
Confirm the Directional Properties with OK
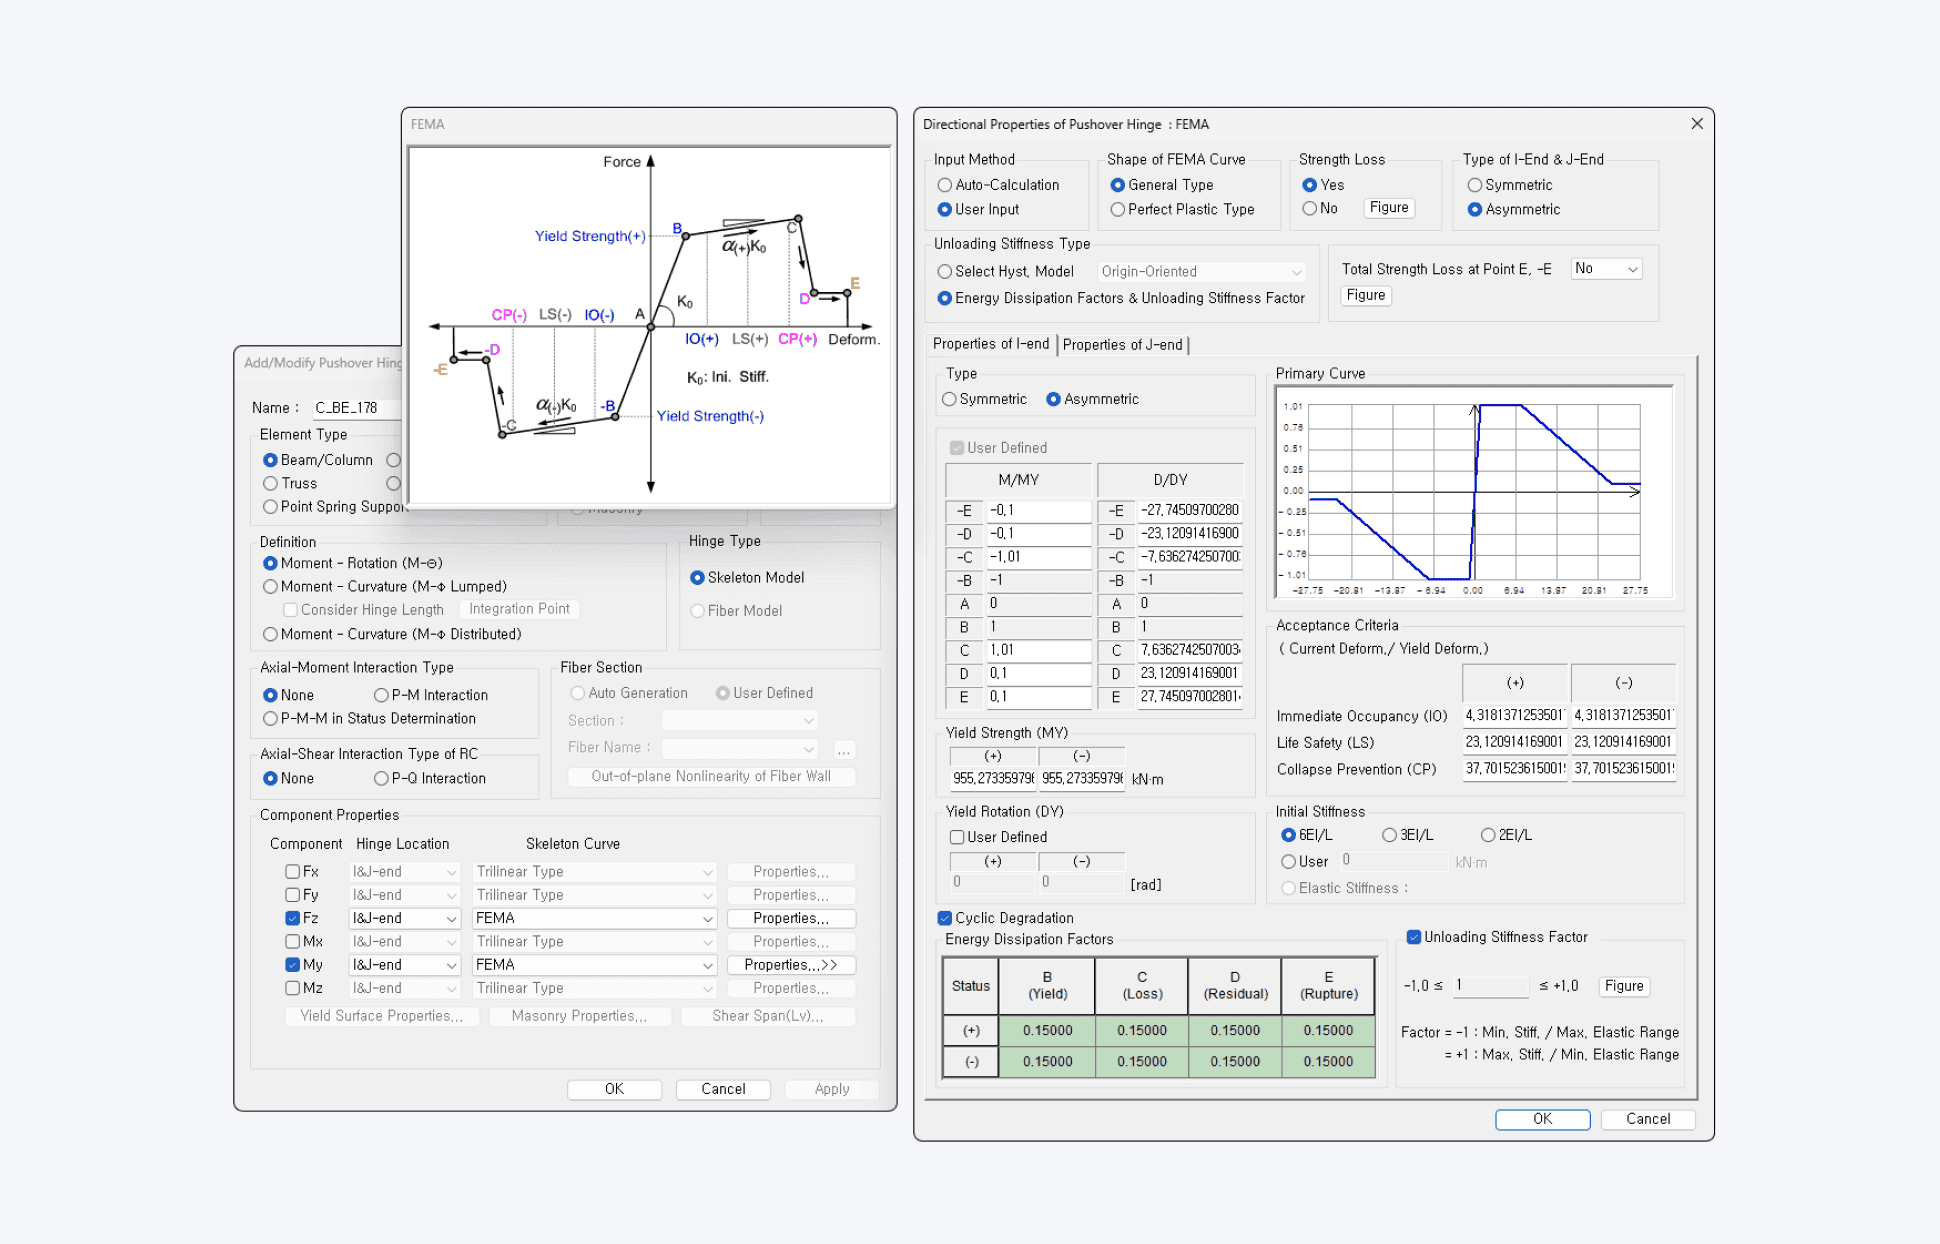1542,1119
